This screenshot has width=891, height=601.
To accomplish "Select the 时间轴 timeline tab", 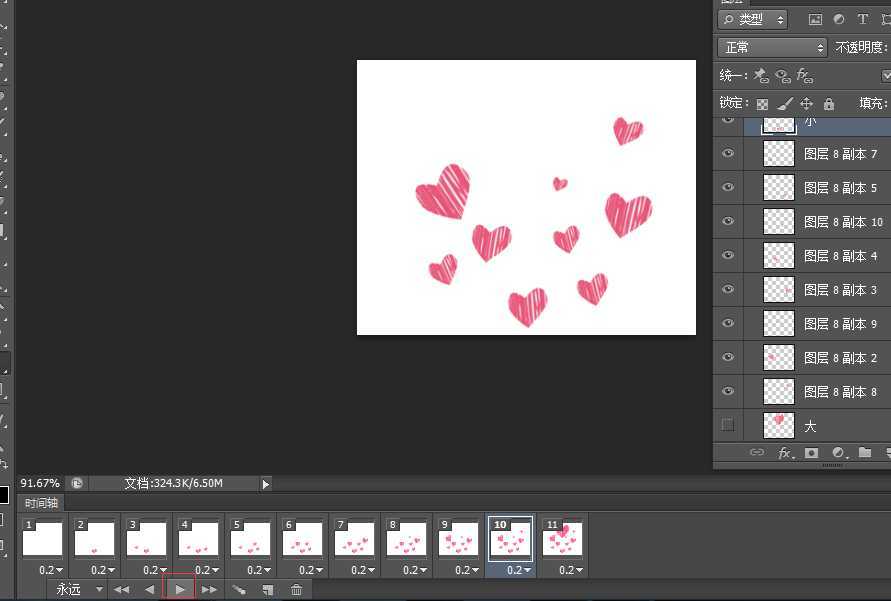I will pyautogui.click(x=42, y=503).
